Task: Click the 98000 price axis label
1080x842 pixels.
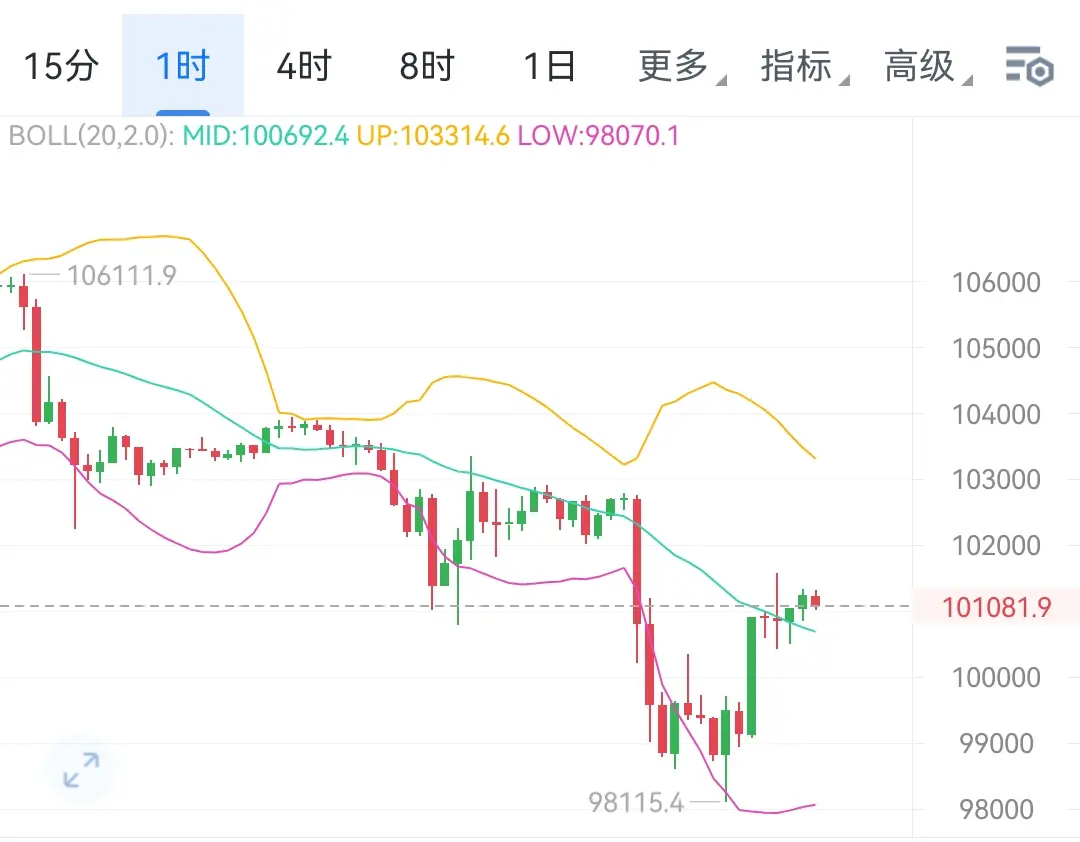Action: tap(996, 810)
